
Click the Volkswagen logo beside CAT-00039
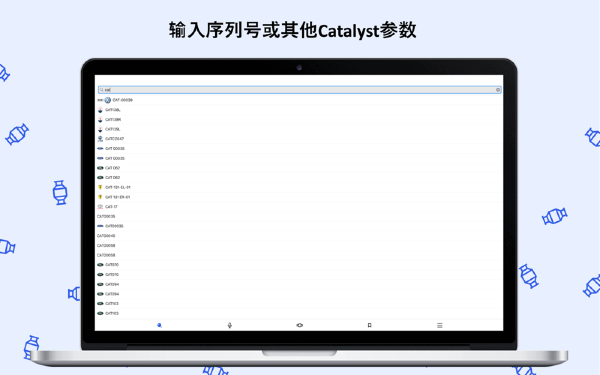[x=108, y=100]
